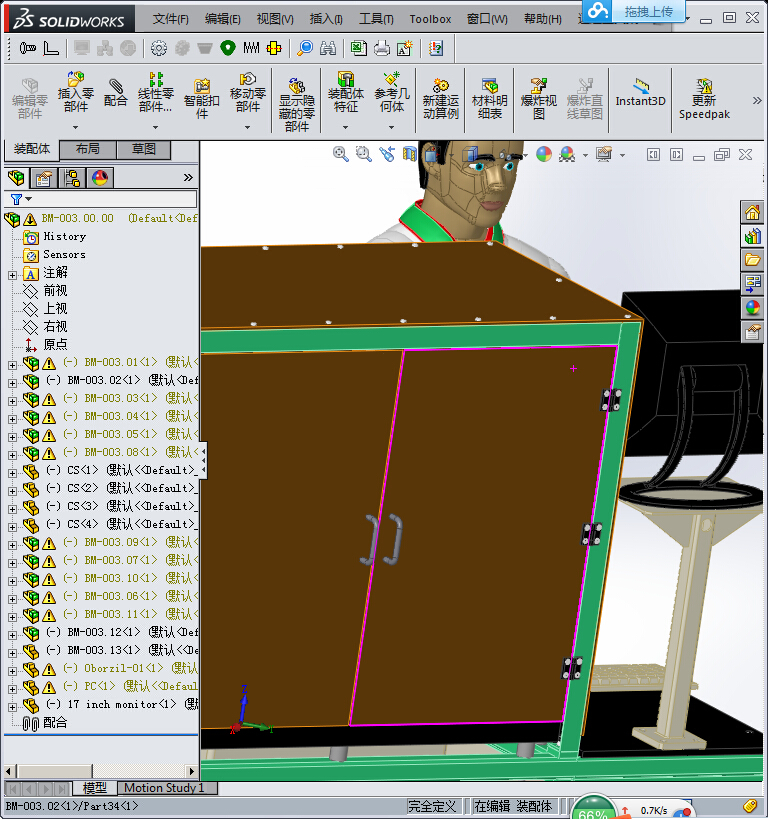Click Zoom to Fit in view toolbar
The height and width of the screenshot is (819, 768).
pyautogui.click(x=341, y=154)
